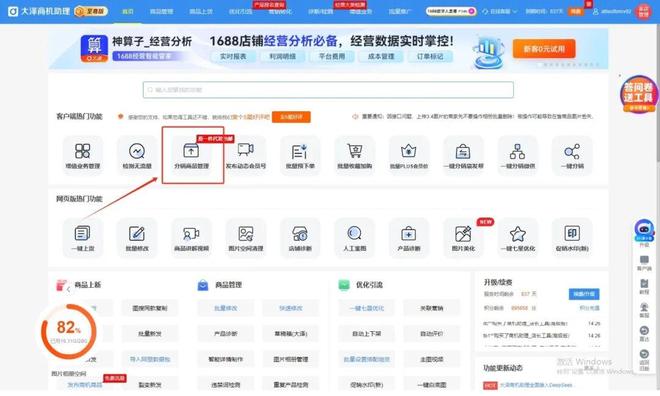
Task: Open the 一键七星优化 star icon tile
Action: [517, 238]
